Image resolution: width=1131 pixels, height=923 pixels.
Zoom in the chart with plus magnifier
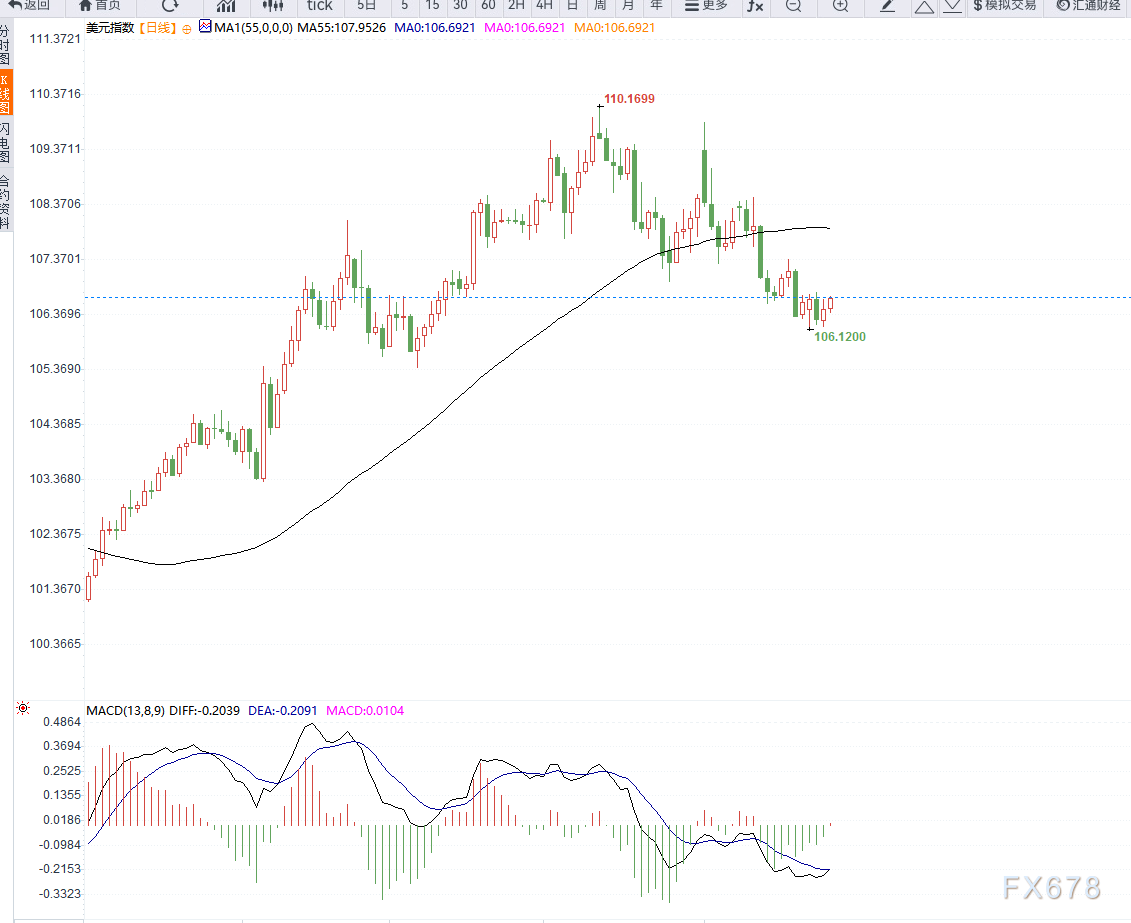pos(840,6)
